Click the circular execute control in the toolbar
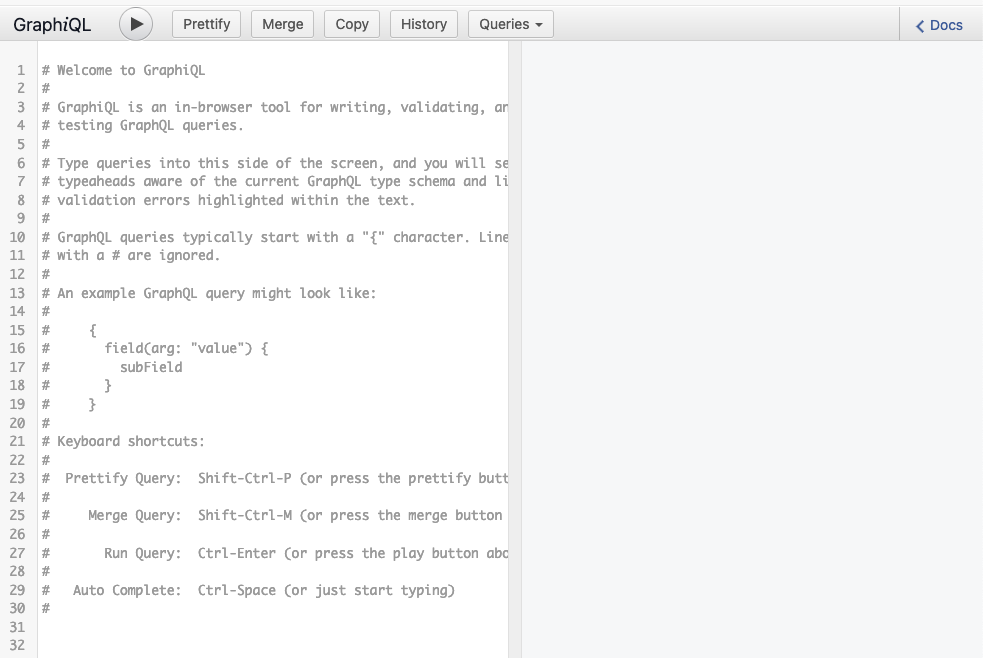Image resolution: width=983 pixels, height=658 pixels. coord(138,24)
